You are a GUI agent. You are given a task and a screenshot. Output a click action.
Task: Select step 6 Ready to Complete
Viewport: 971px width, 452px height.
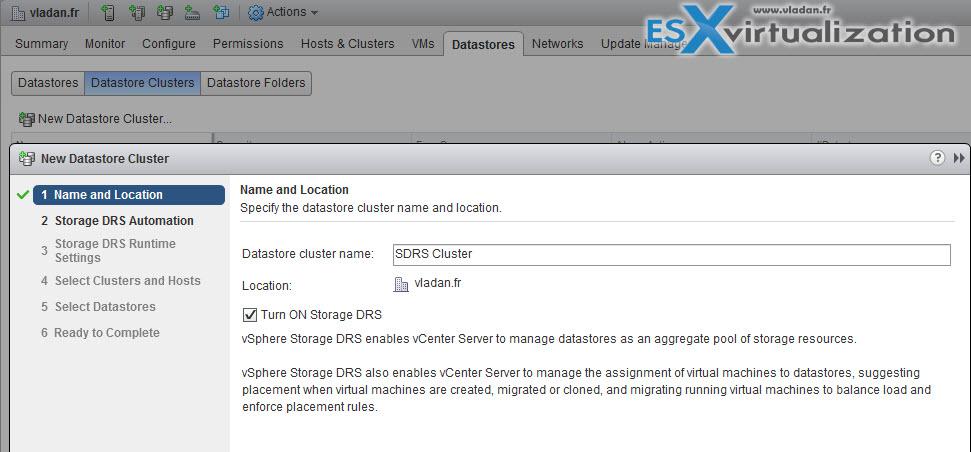[x=100, y=332]
